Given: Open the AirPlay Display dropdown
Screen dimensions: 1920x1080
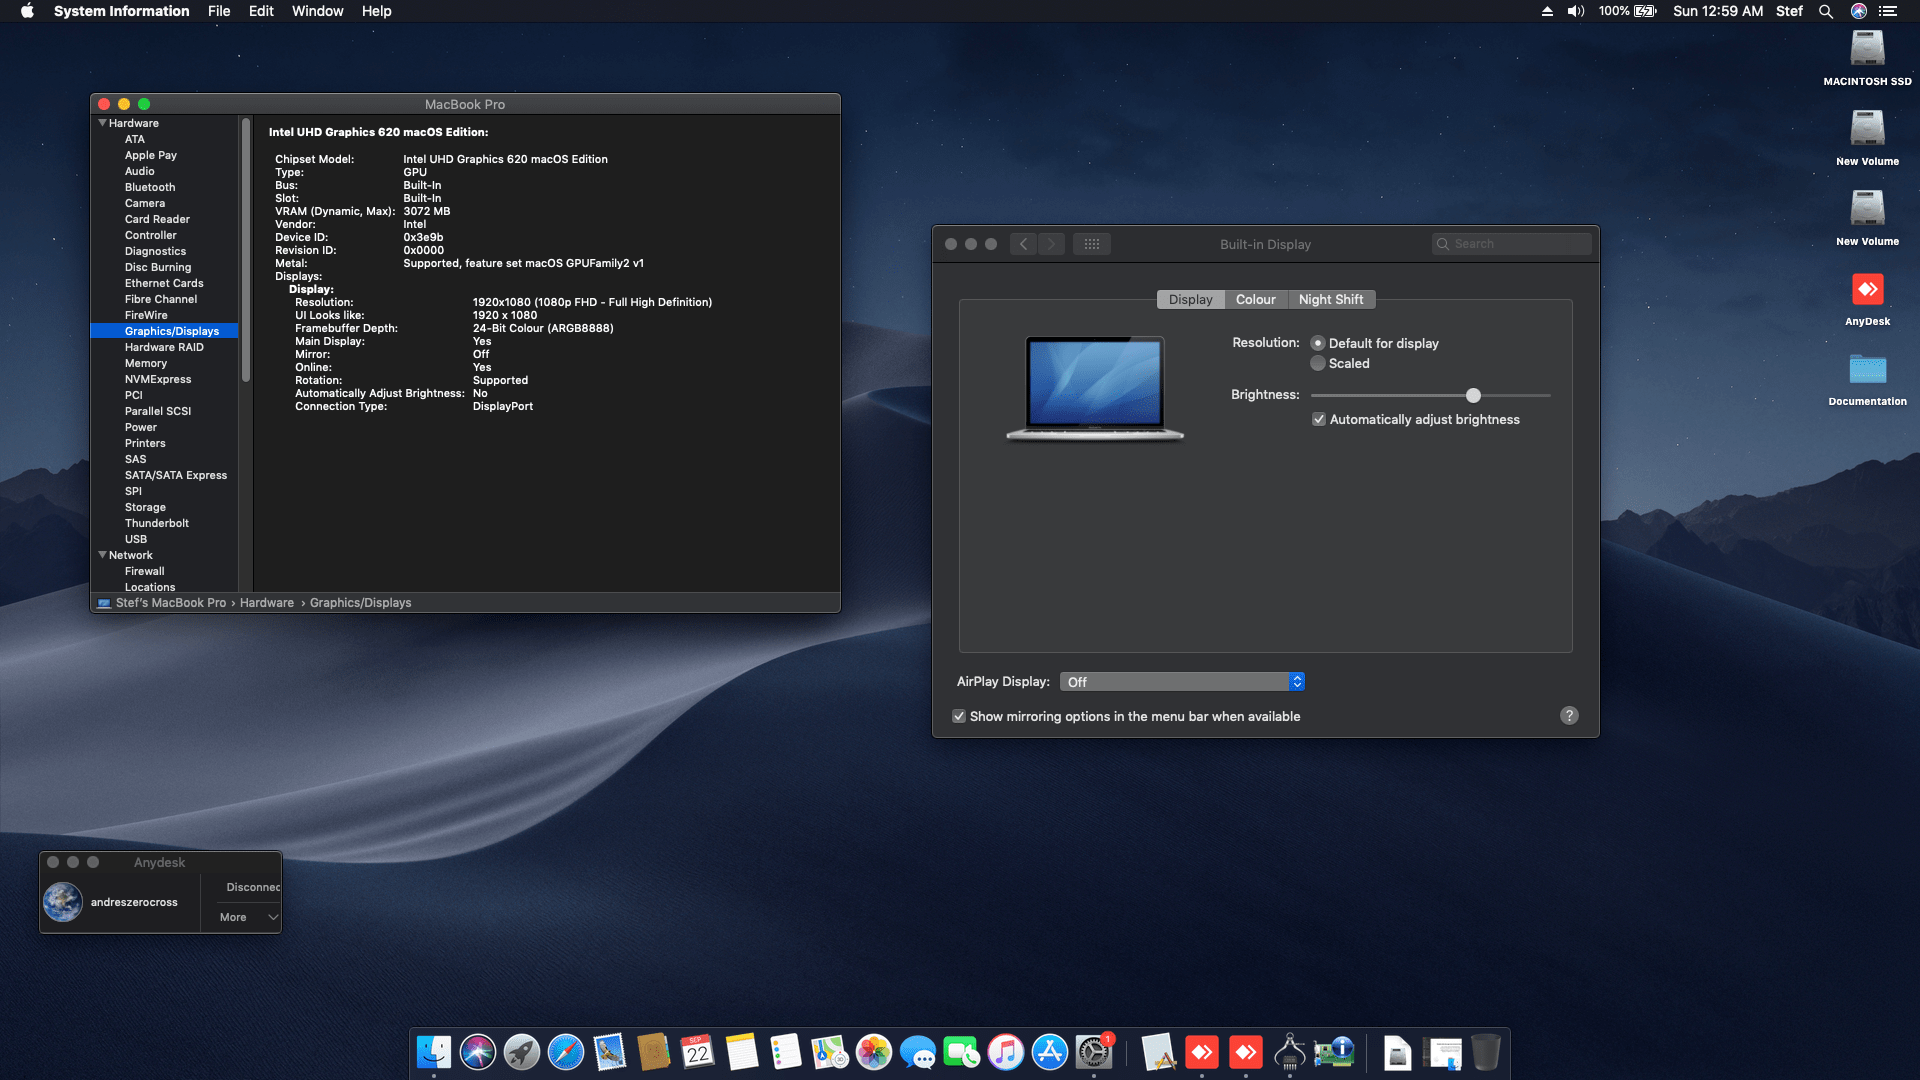Looking at the screenshot, I should click(1182, 682).
